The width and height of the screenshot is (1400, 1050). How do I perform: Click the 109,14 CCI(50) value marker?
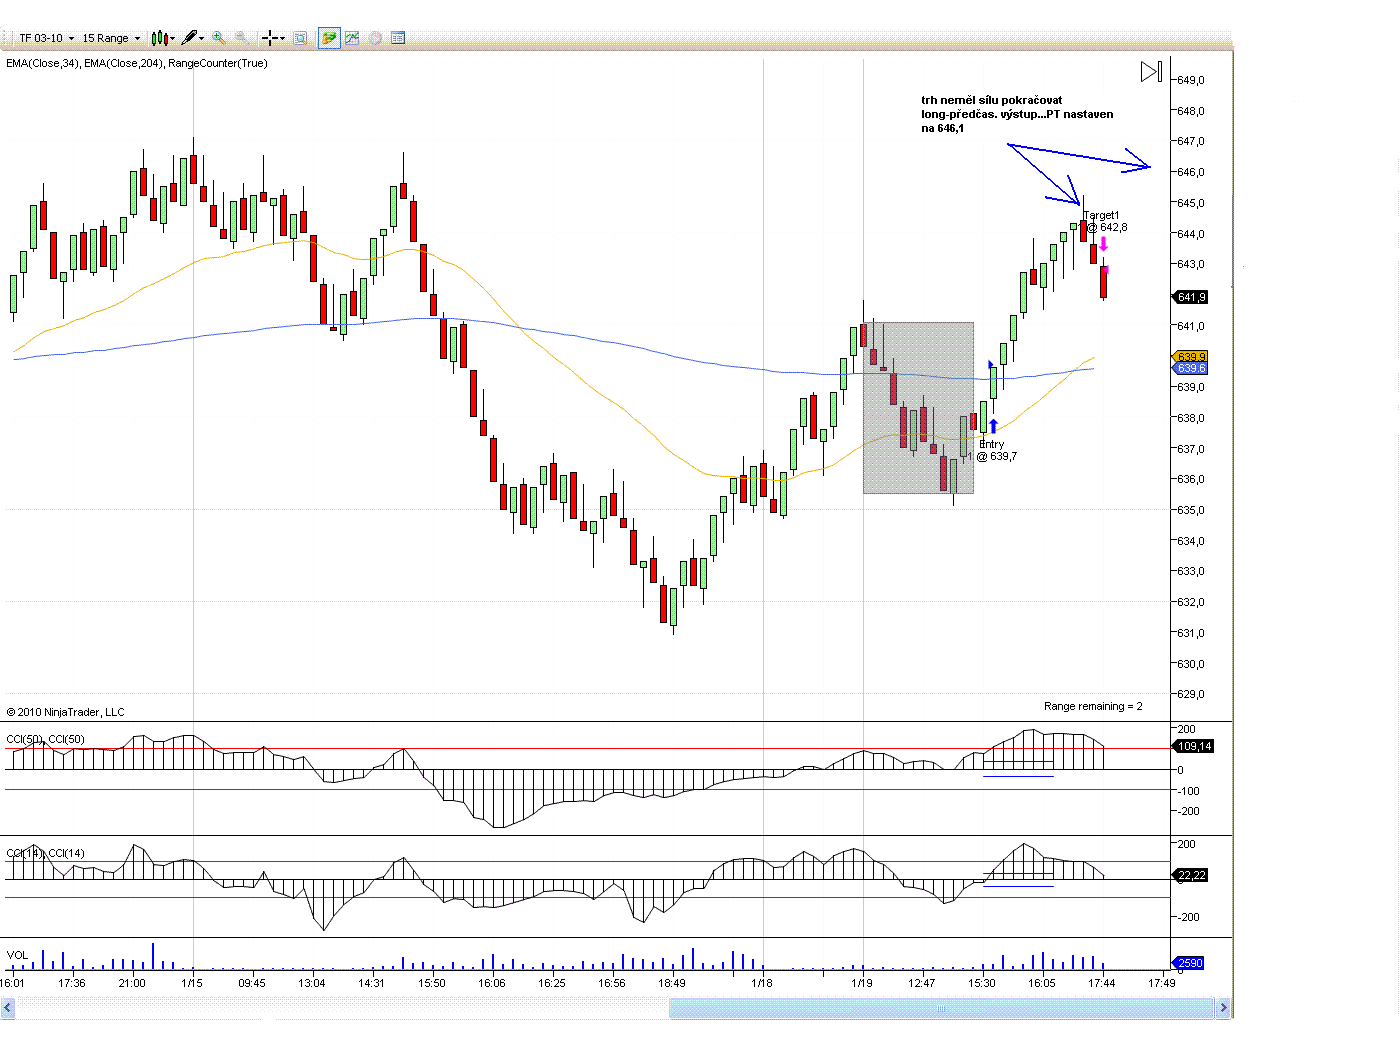pos(1194,746)
